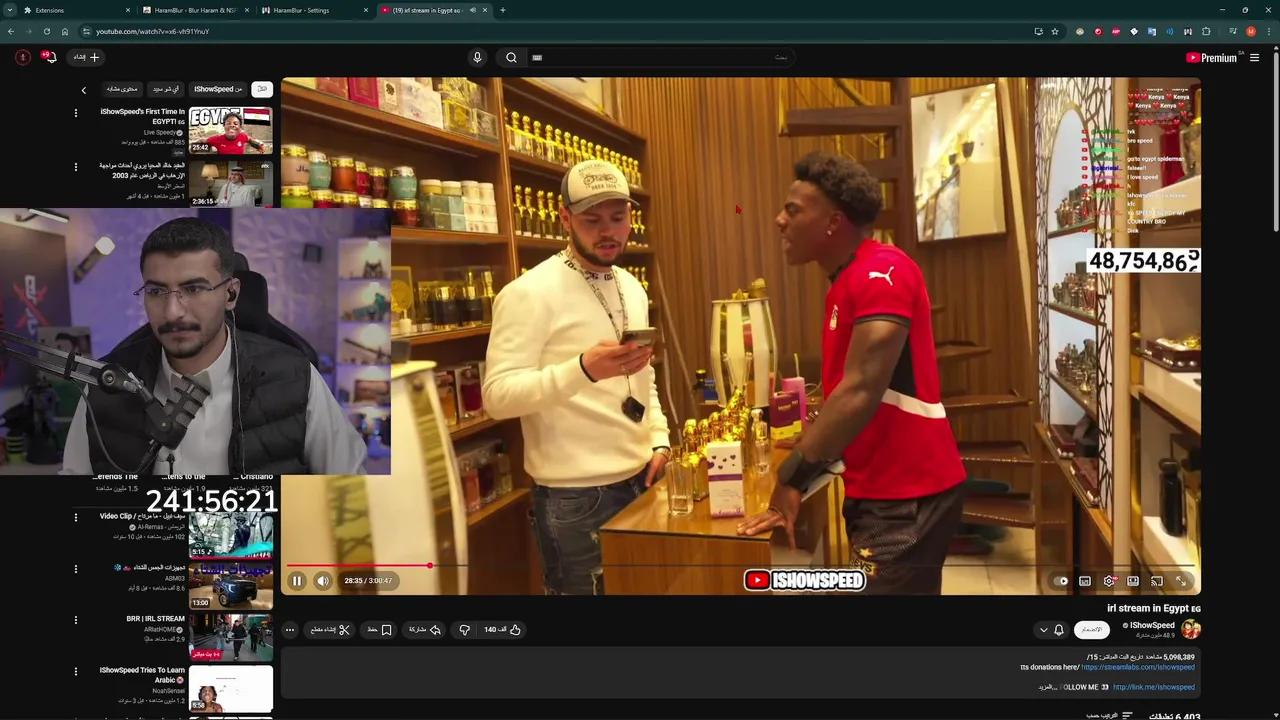Open options menu for 'Video Clip' Al-Remas video

click(x=75, y=518)
